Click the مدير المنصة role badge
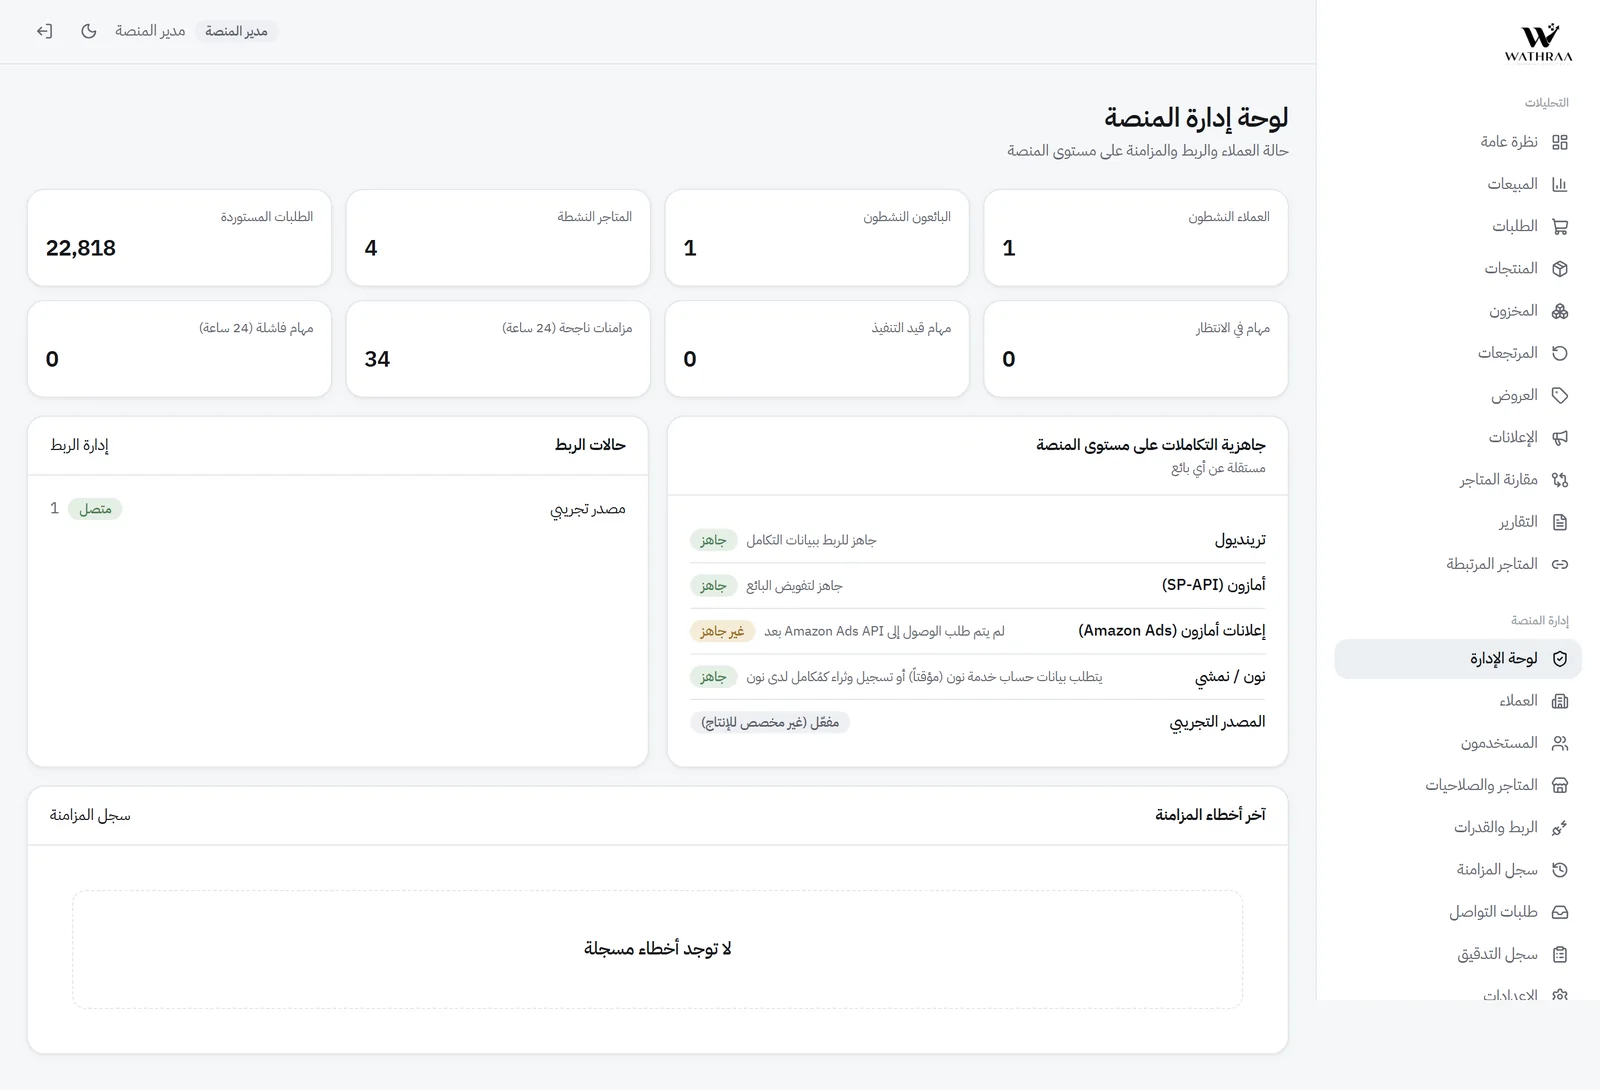 (236, 31)
